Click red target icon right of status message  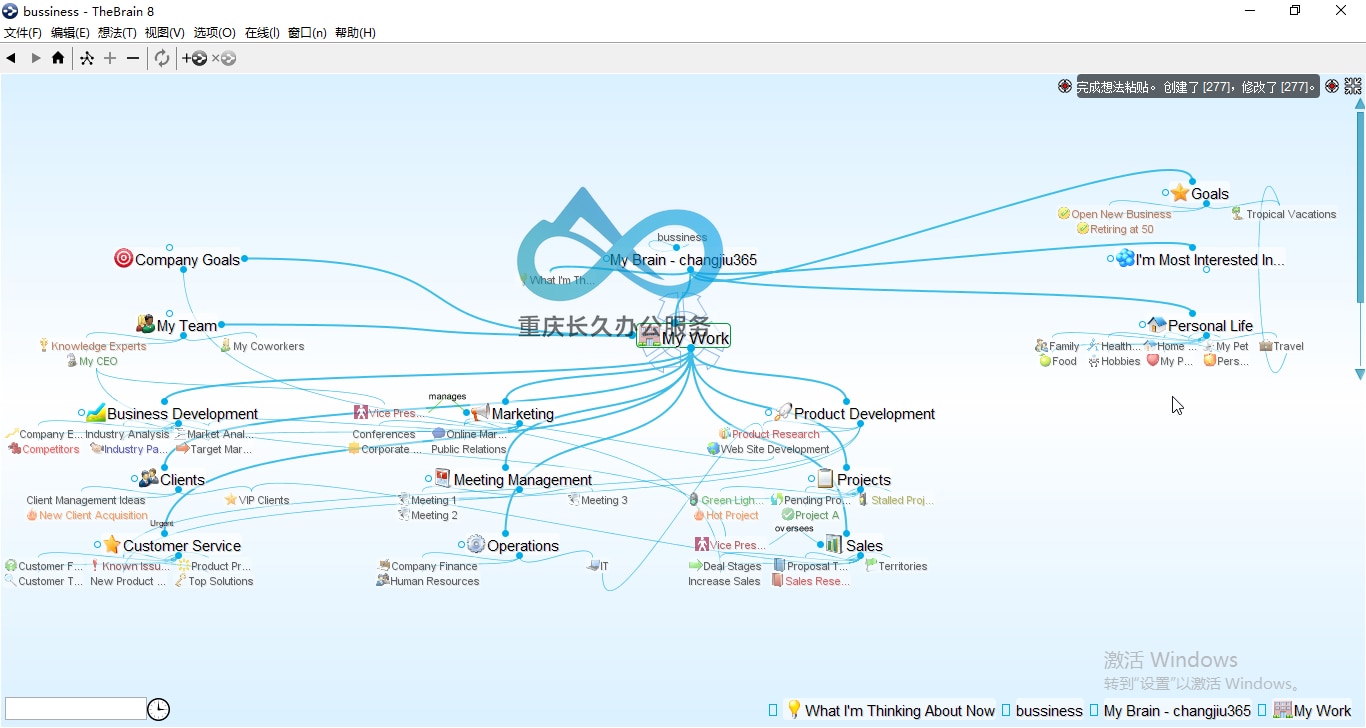tap(1332, 86)
